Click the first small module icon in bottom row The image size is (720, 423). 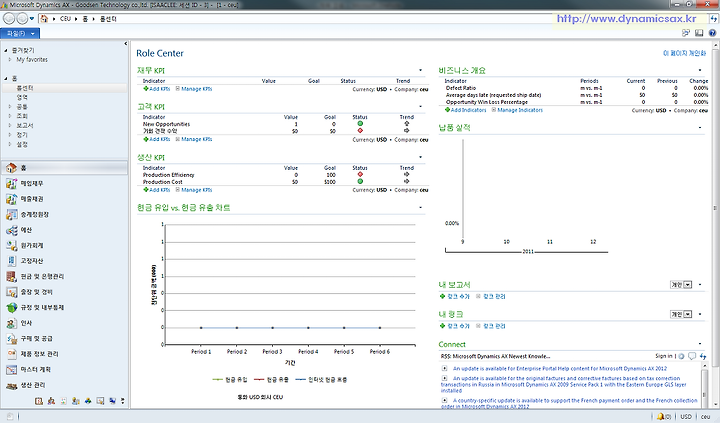[39, 401]
